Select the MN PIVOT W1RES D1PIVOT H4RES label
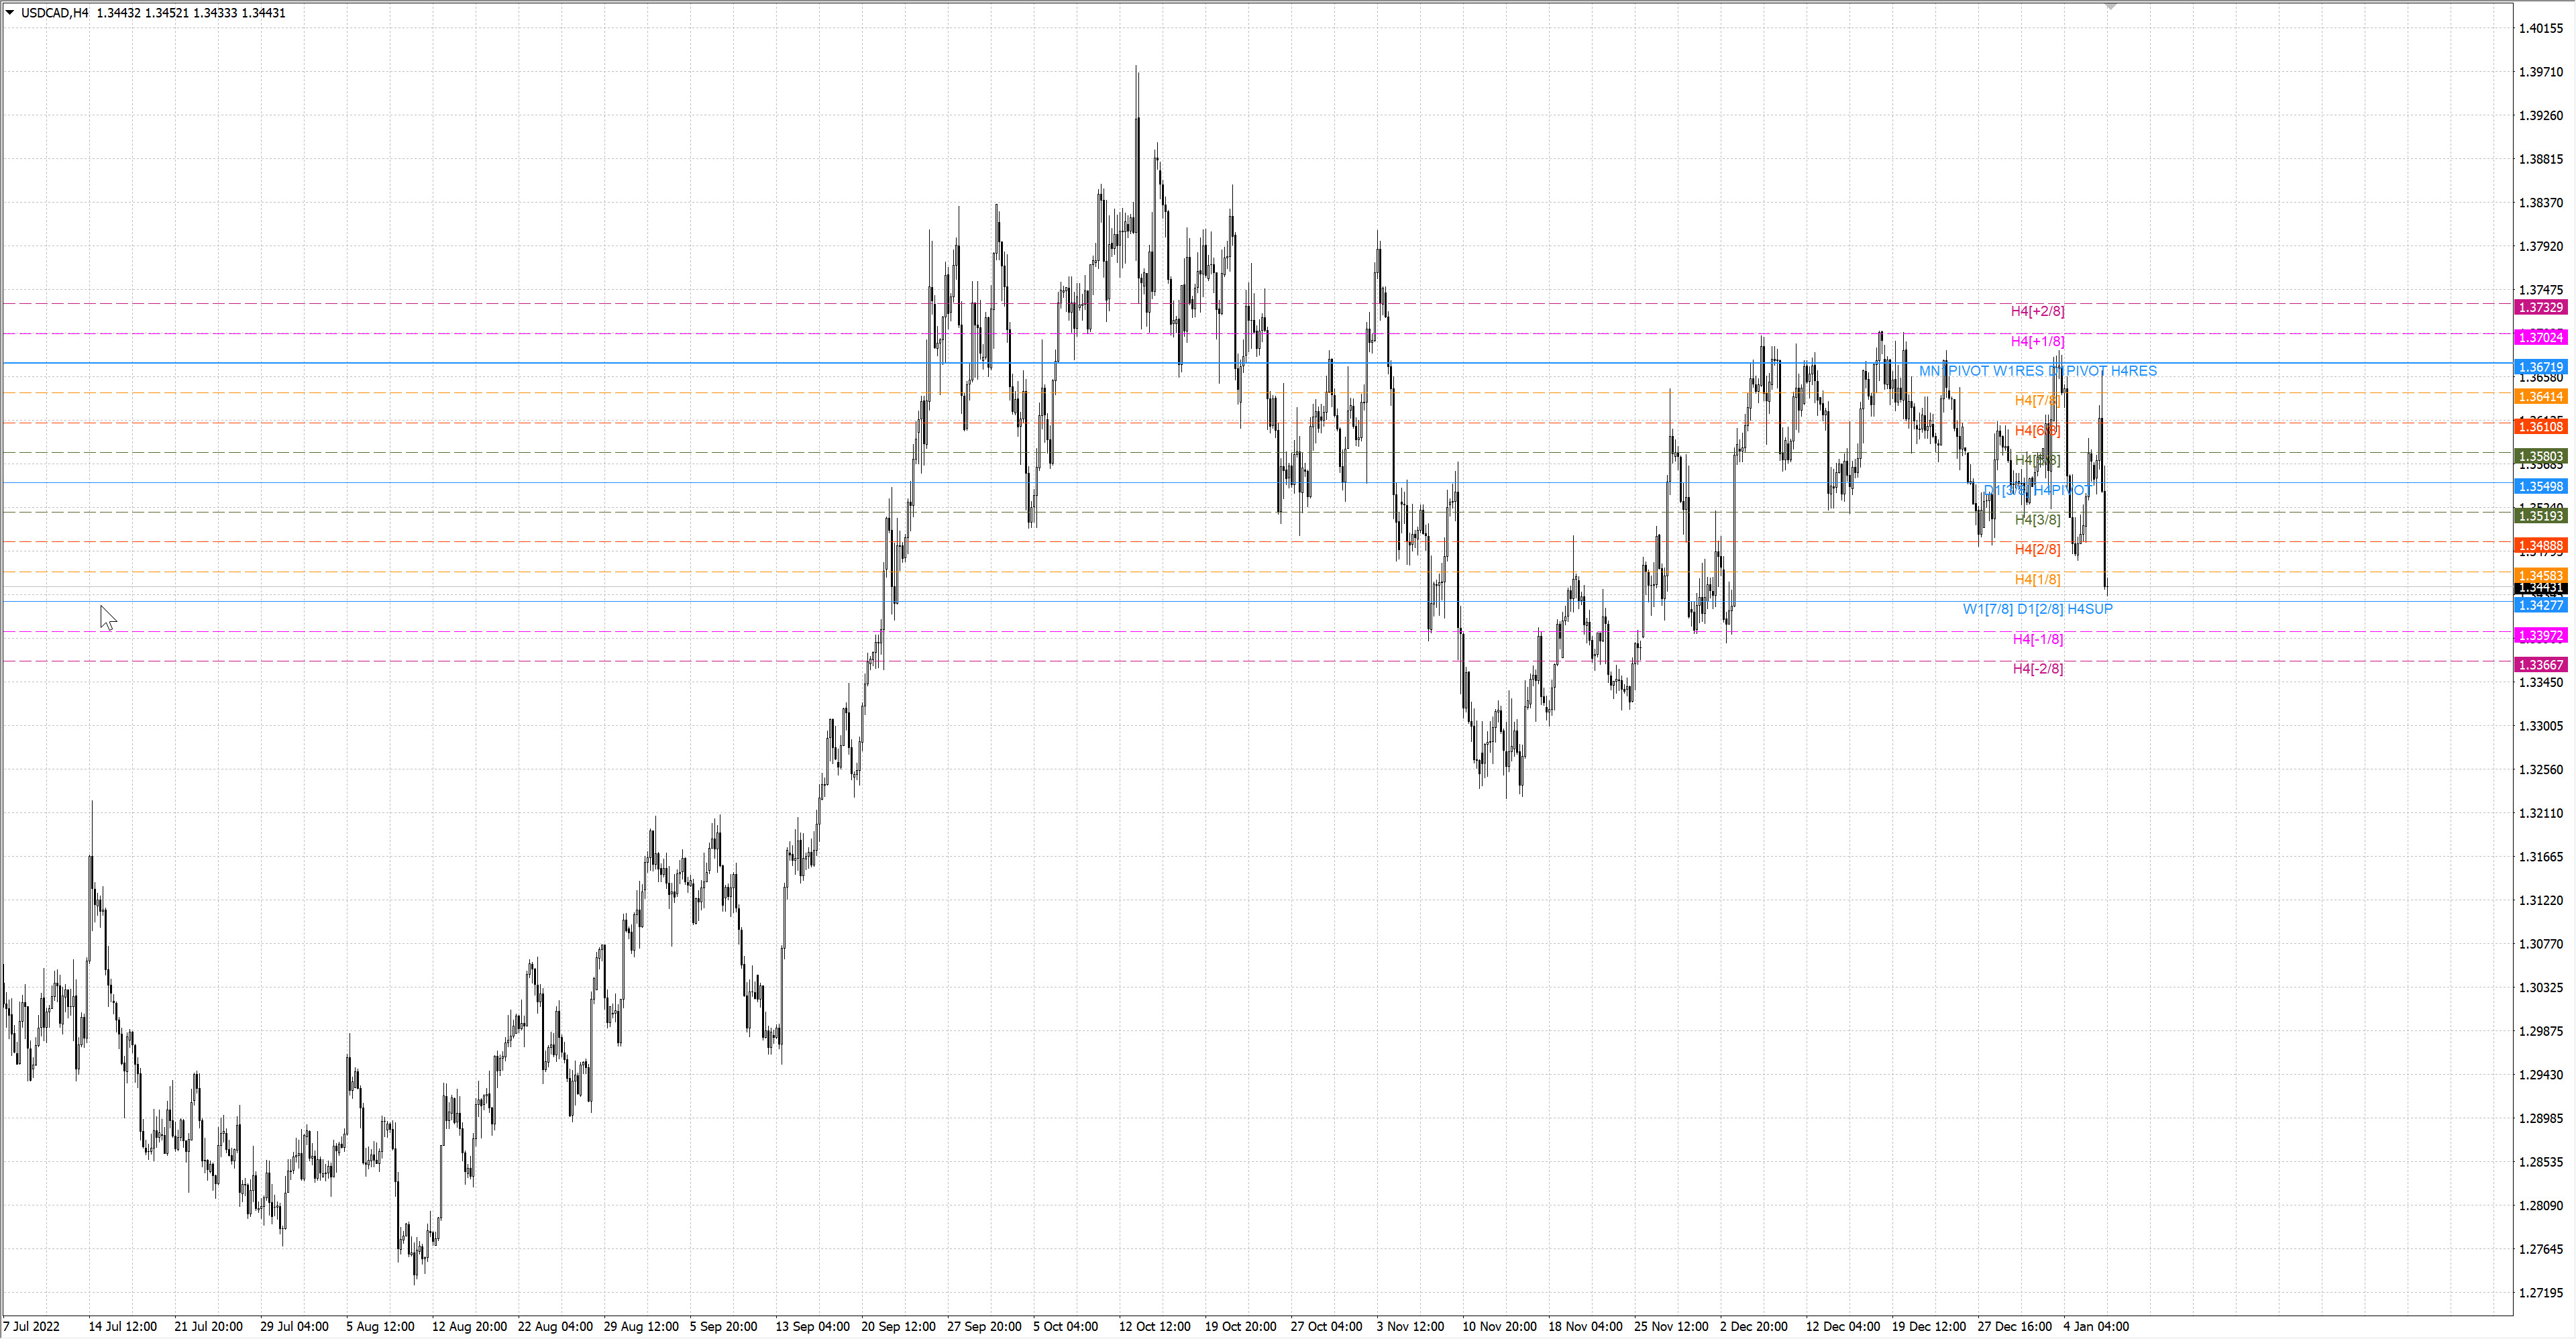2576x1339 pixels. click(2037, 371)
